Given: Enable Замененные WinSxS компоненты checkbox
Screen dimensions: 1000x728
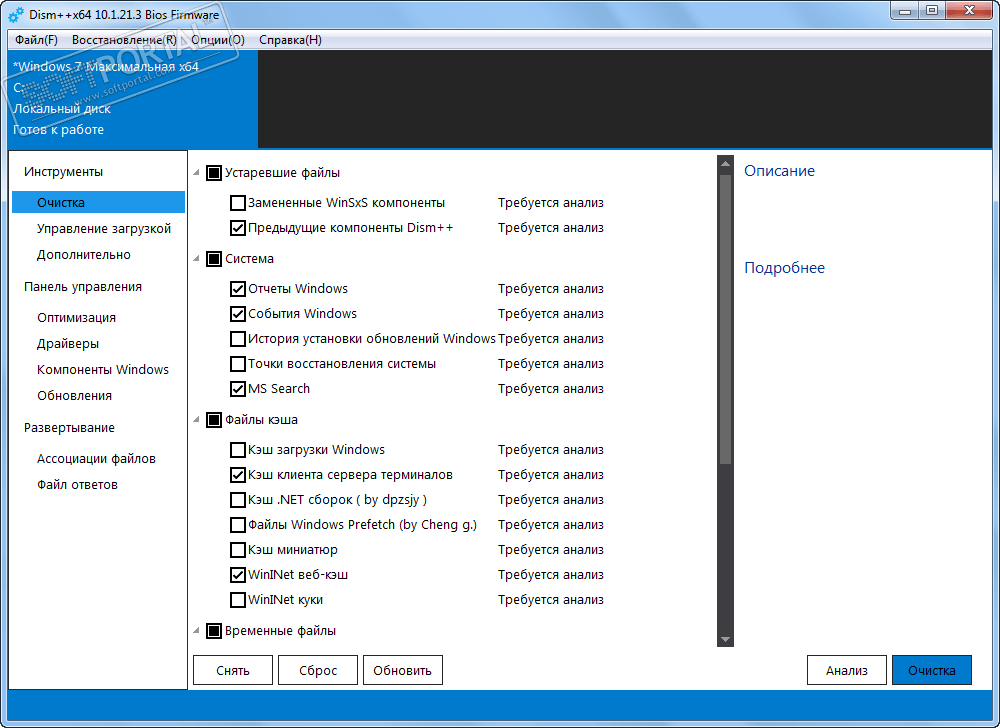Looking at the screenshot, I should point(237,203).
